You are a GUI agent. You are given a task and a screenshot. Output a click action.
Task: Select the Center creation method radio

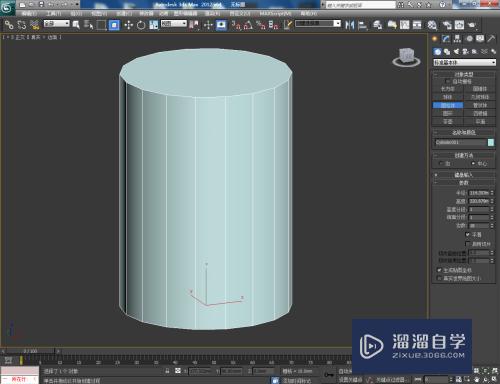473,163
